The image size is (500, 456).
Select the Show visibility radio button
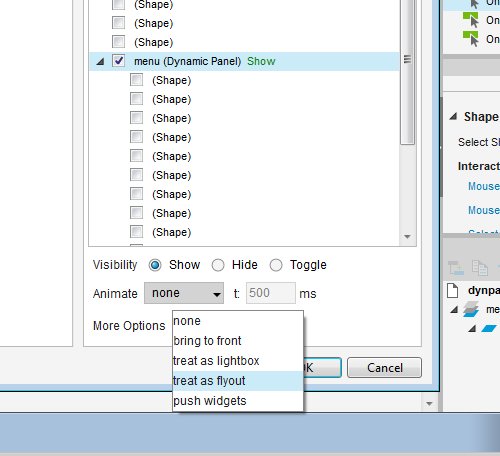pos(155,265)
